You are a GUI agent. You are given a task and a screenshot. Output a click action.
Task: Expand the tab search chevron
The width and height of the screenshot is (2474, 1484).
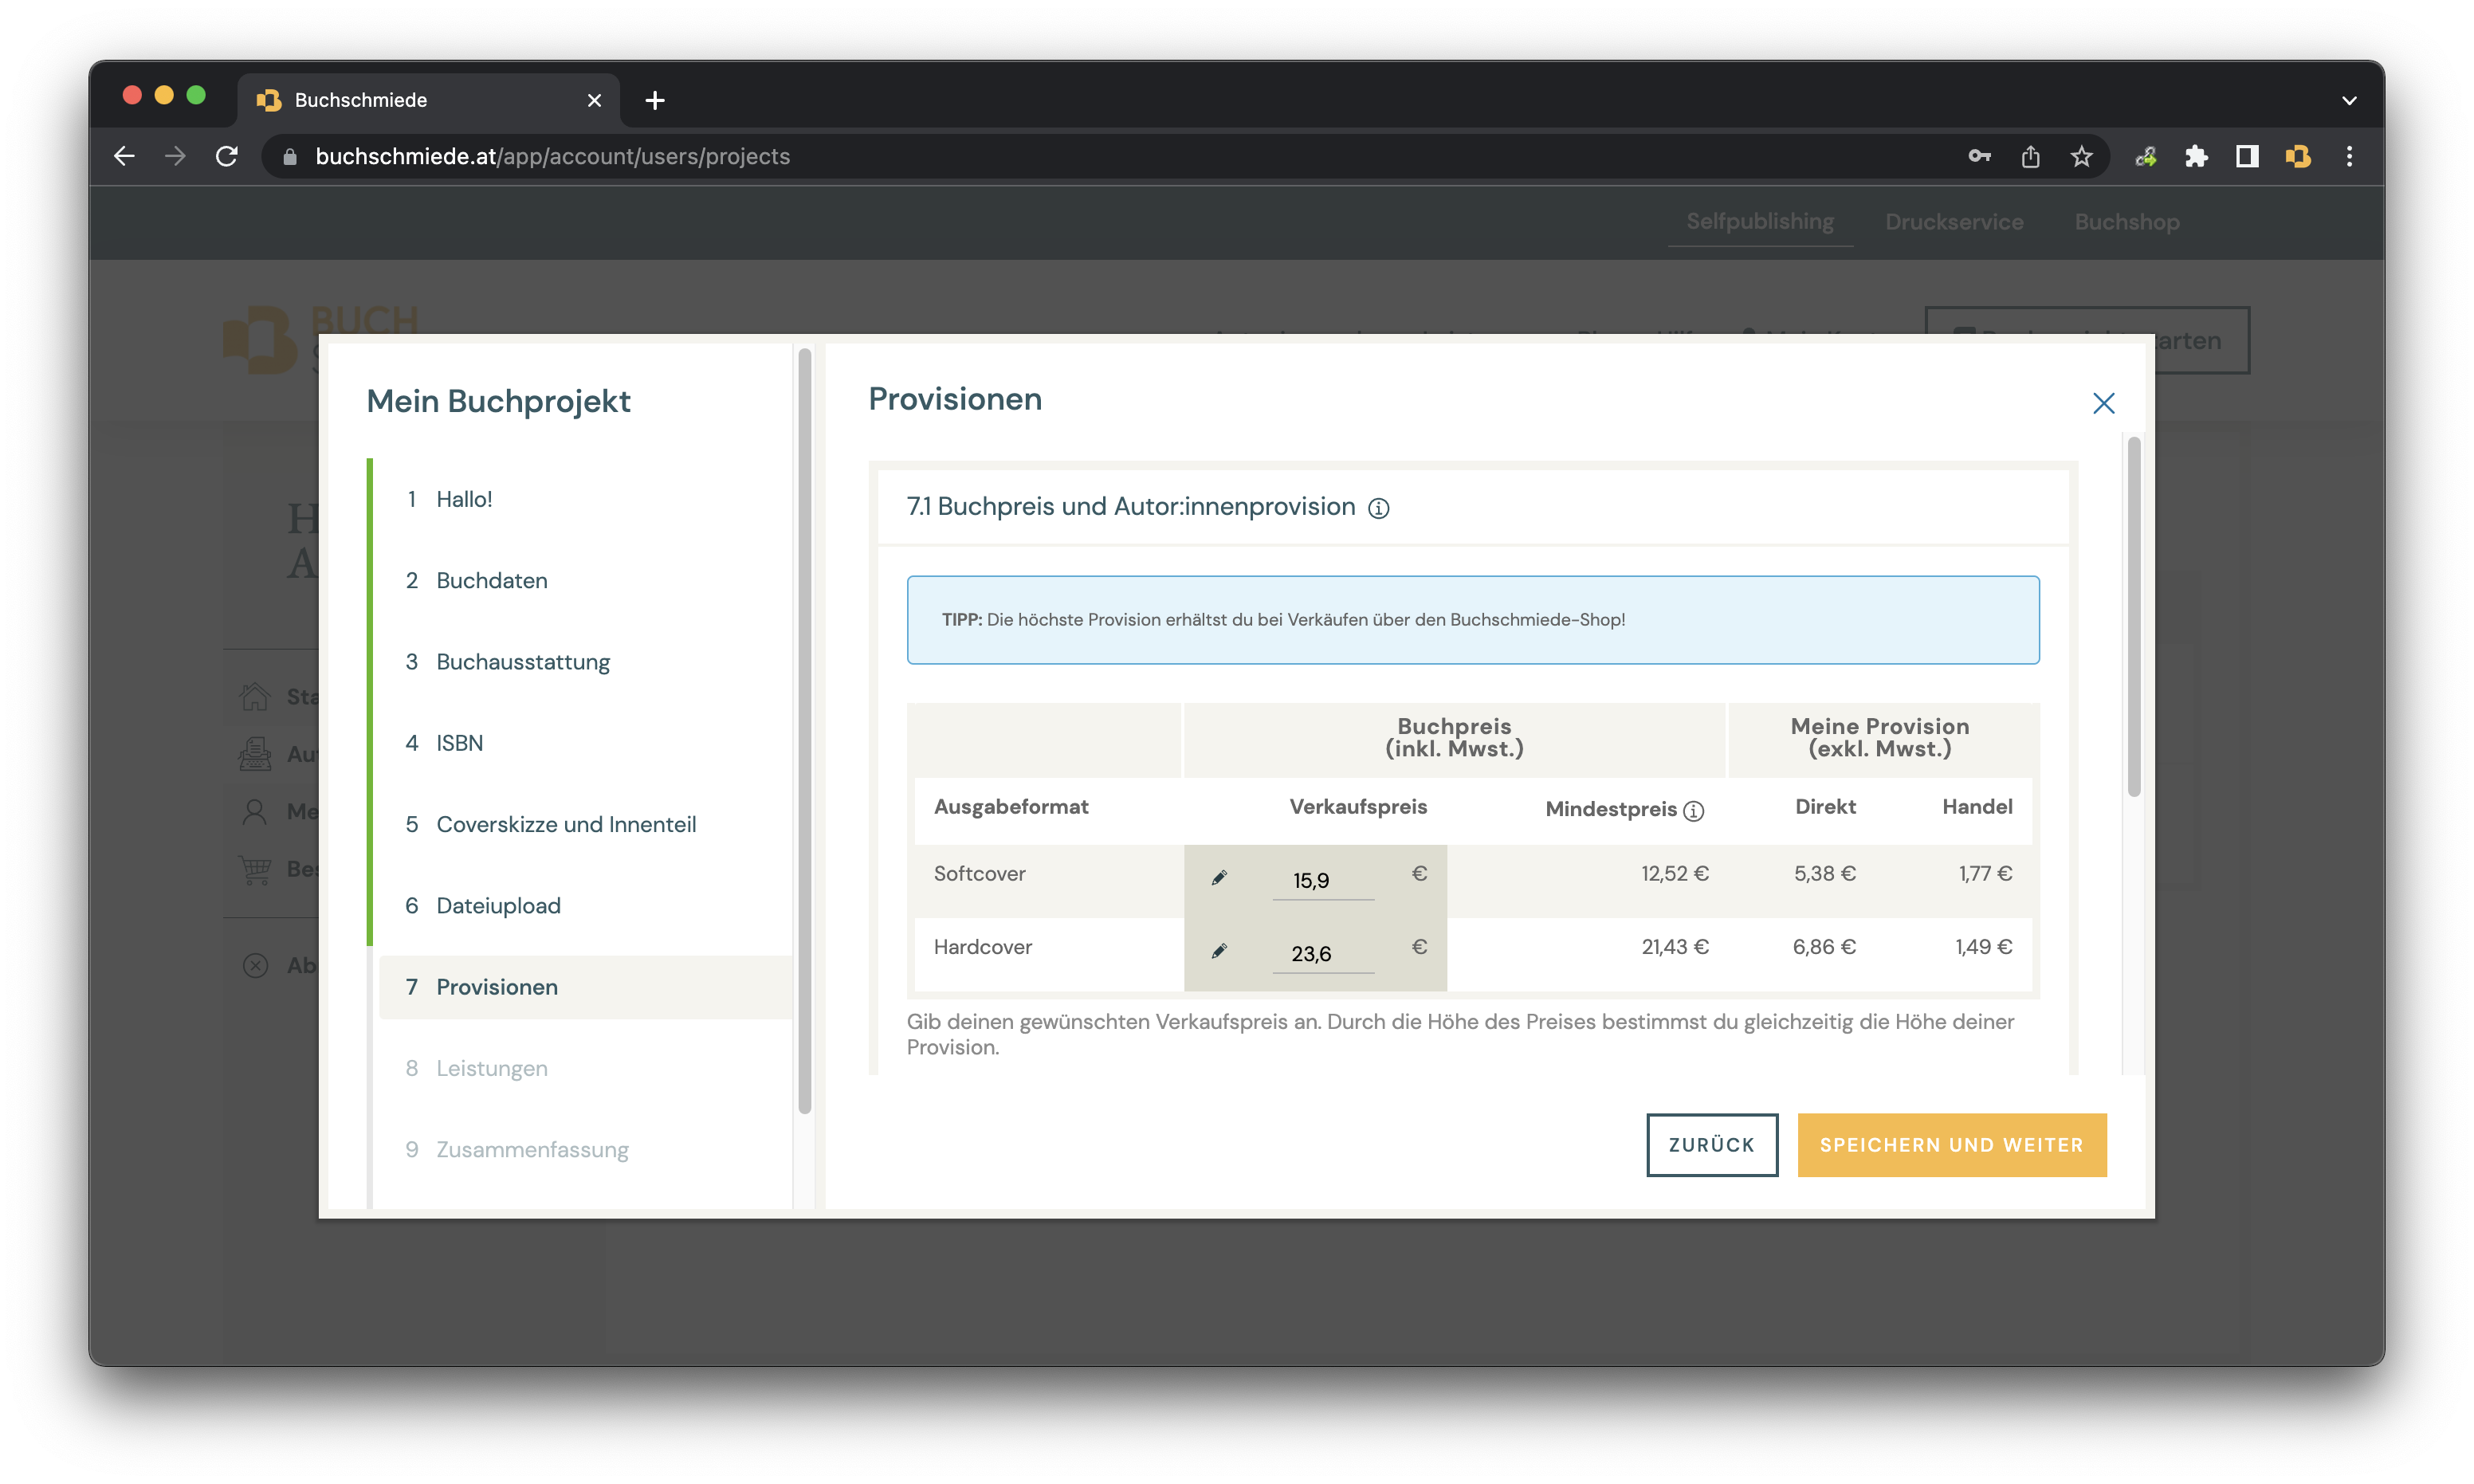click(x=2349, y=100)
